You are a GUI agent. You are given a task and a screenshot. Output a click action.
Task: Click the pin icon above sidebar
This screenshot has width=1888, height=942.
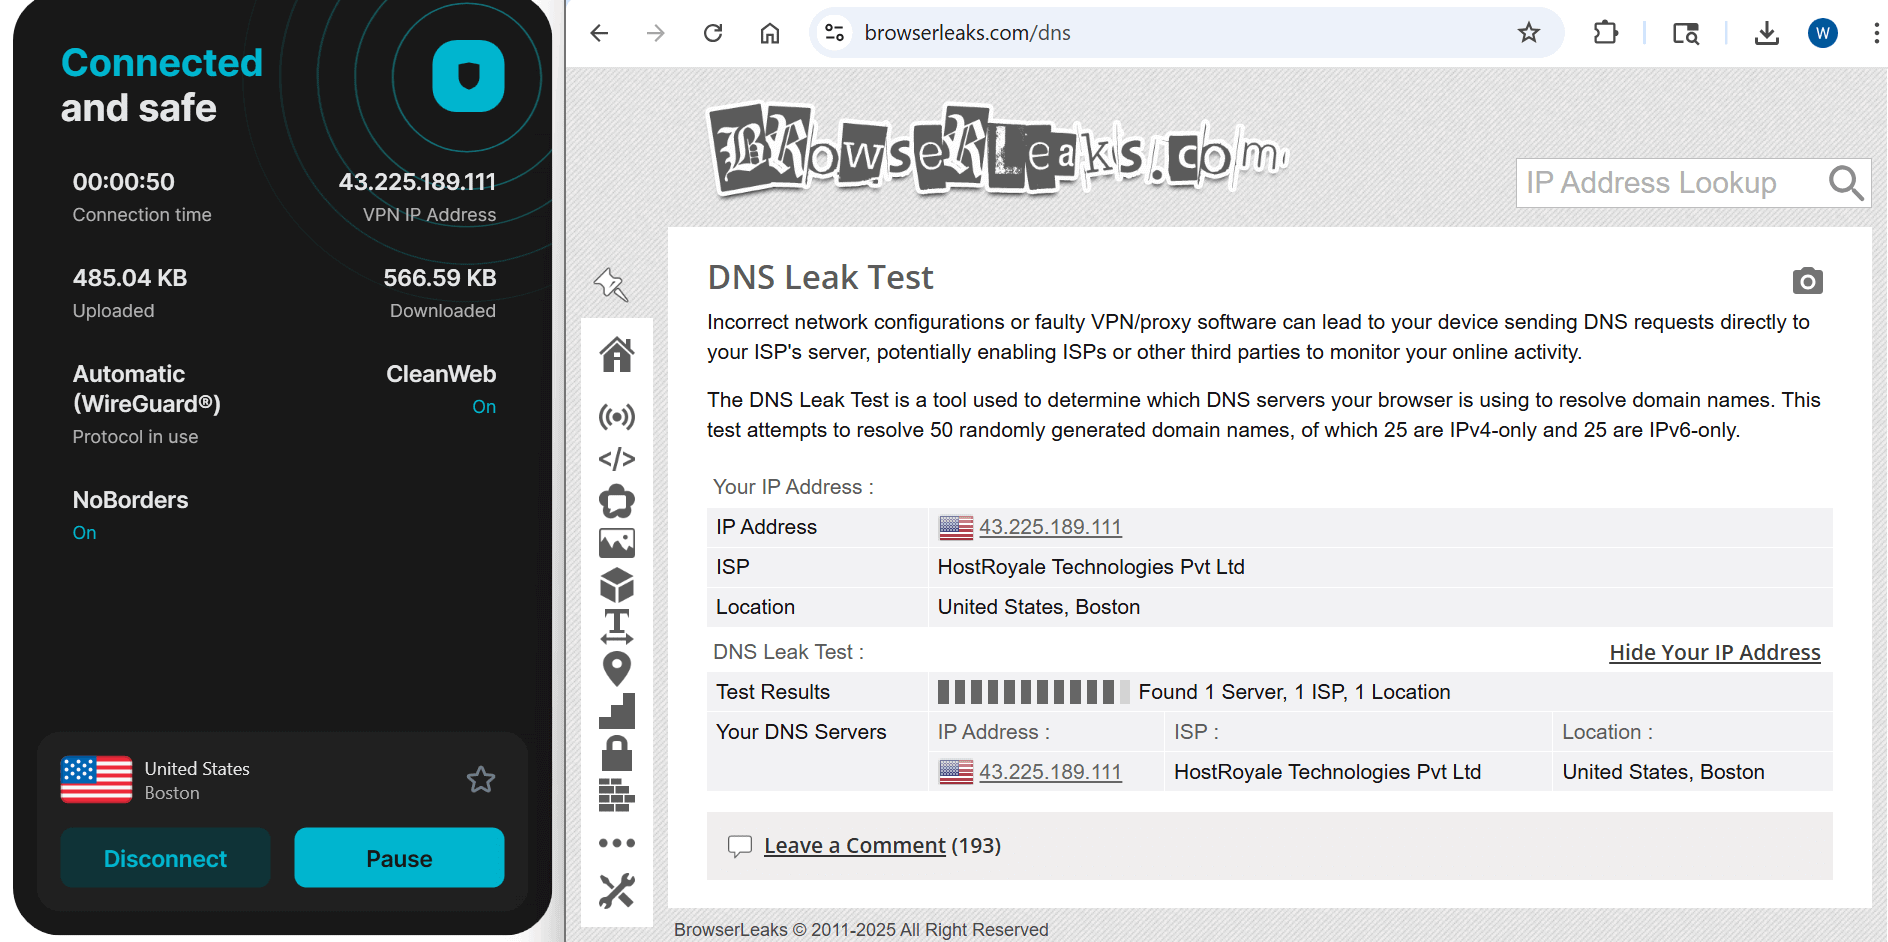(x=611, y=284)
